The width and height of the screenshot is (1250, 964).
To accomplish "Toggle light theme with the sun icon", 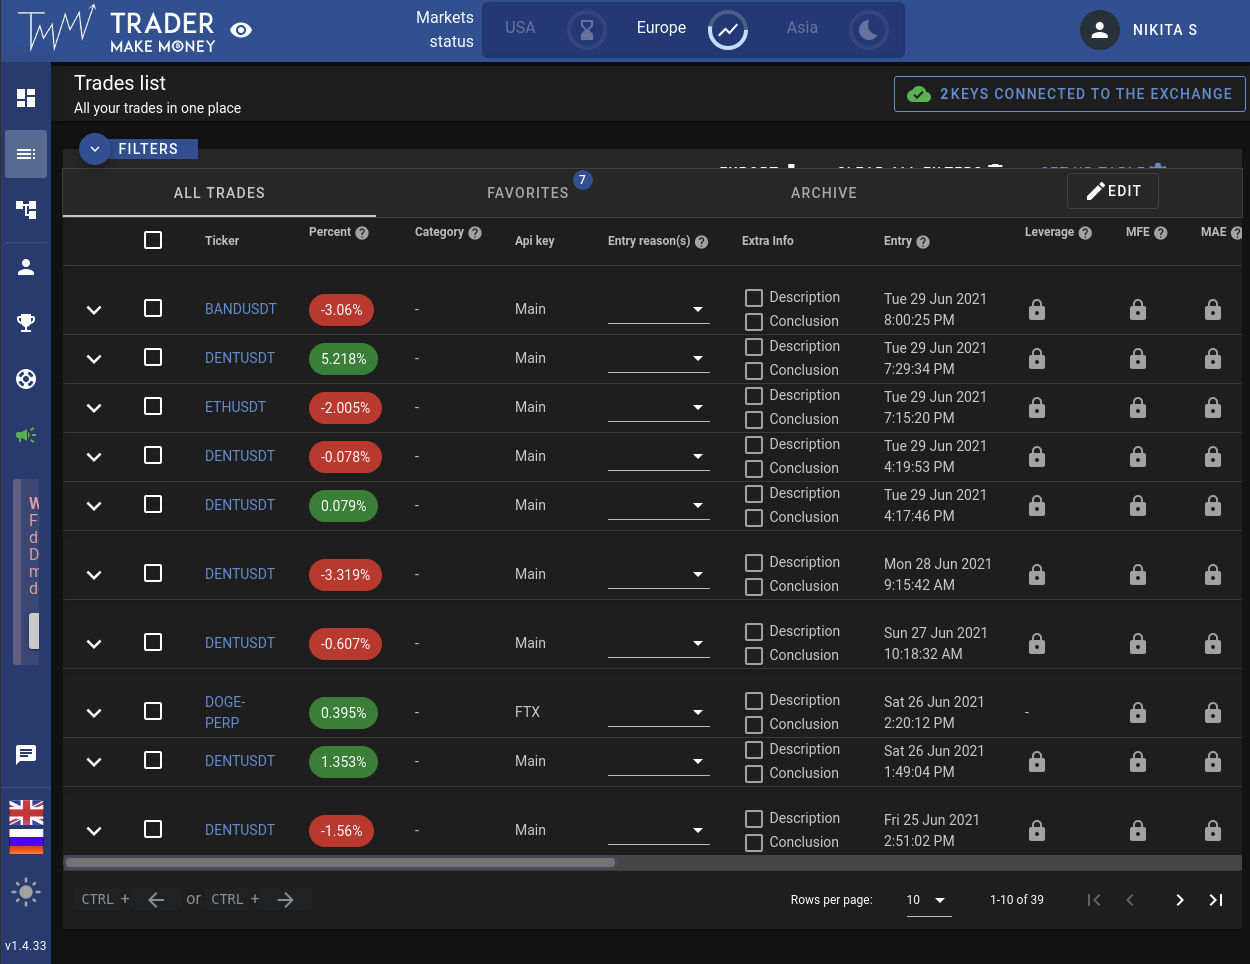I will [x=25, y=892].
